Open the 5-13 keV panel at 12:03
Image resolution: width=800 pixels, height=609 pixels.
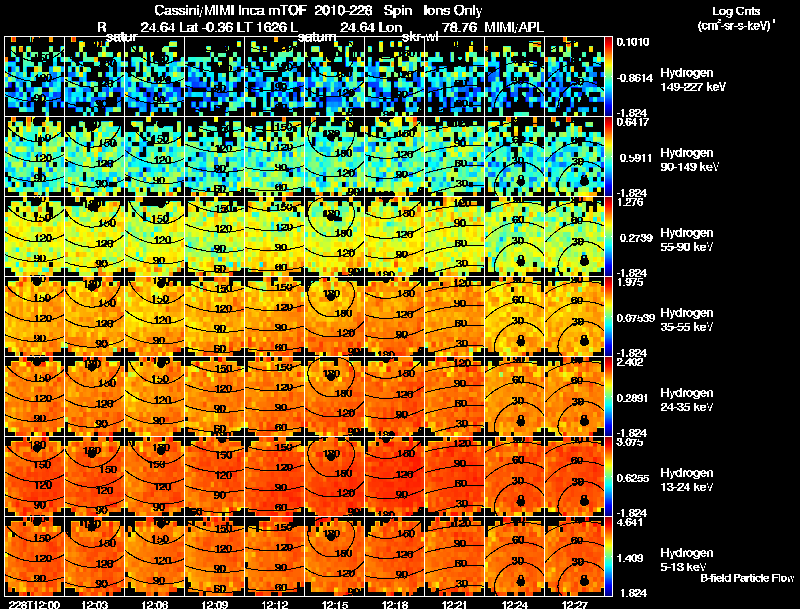pyautogui.click(x=94, y=557)
